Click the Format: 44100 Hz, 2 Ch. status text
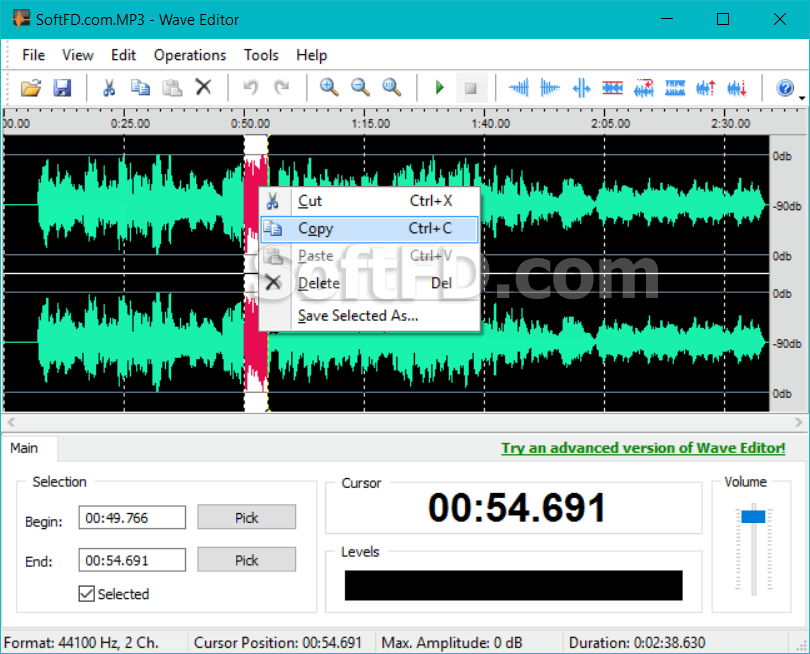The height and width of the screenshot is (654, 810). click(81, 643)
